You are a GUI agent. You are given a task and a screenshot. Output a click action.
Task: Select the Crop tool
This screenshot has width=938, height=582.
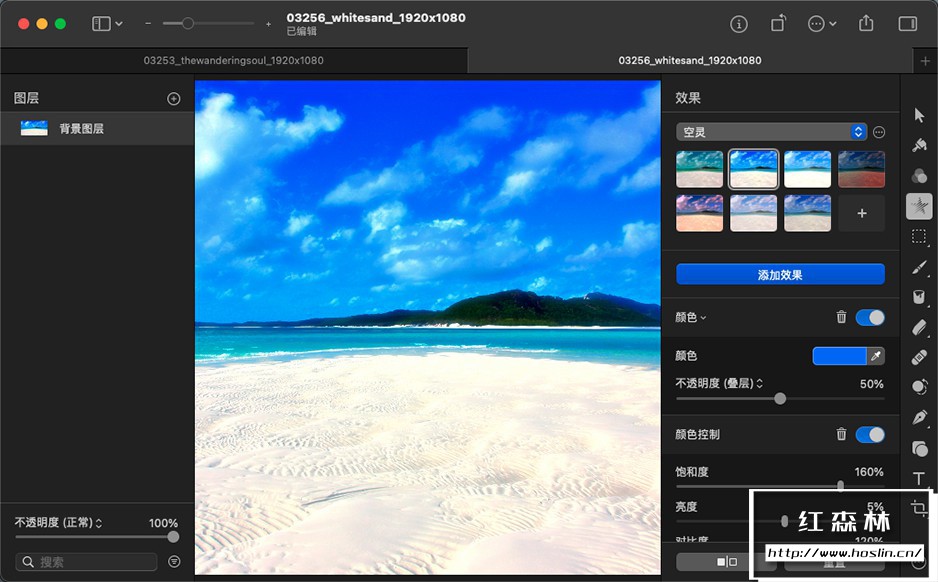tap(918, 508)
